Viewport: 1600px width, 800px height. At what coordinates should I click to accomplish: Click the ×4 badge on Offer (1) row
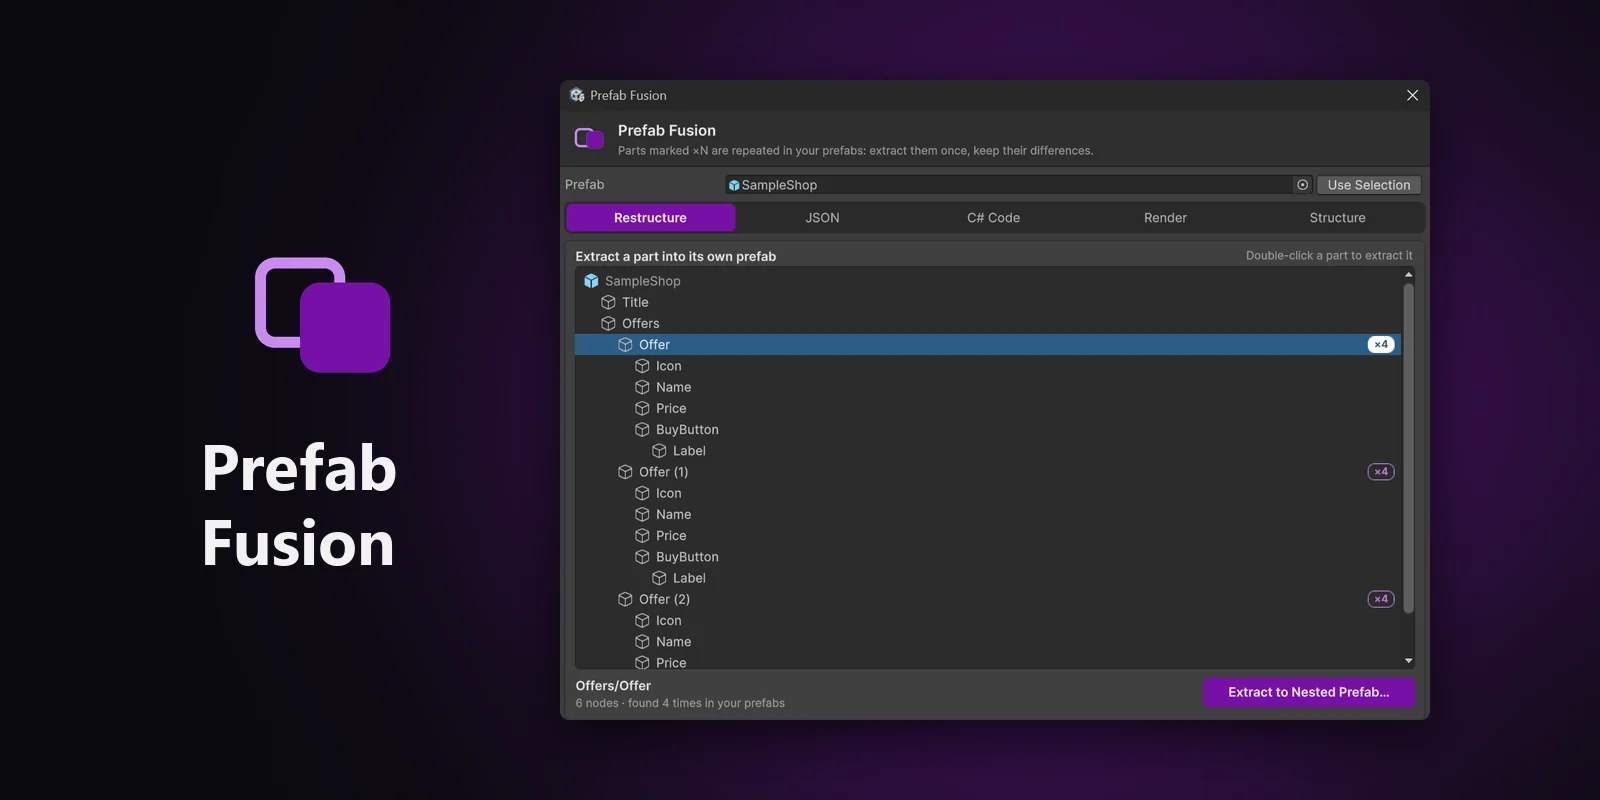pos(1381,472)
